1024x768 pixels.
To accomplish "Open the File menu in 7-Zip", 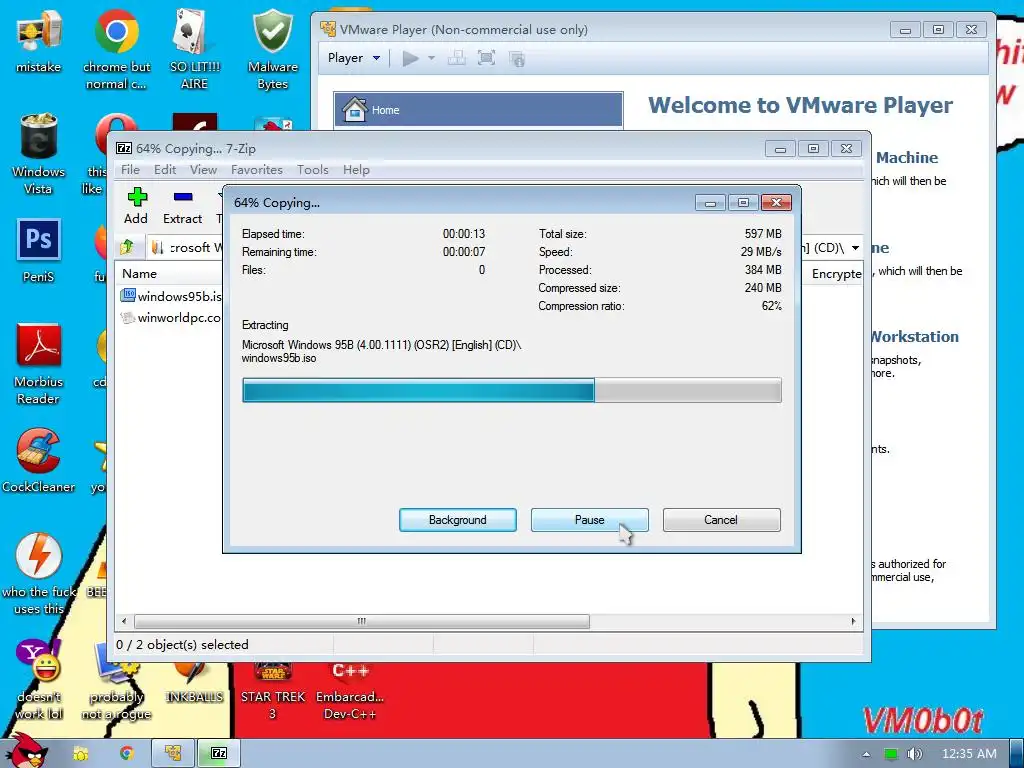I will (130, 170).
